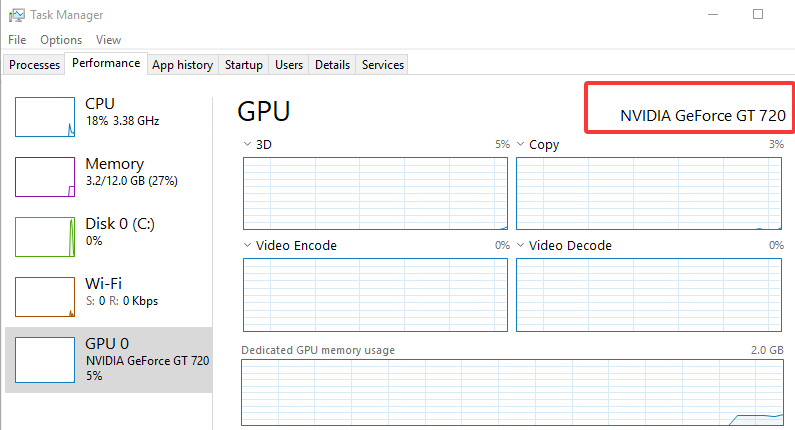Click the Task Manager app icon
The height and width of the screenshot is (430, 795).
16,15
